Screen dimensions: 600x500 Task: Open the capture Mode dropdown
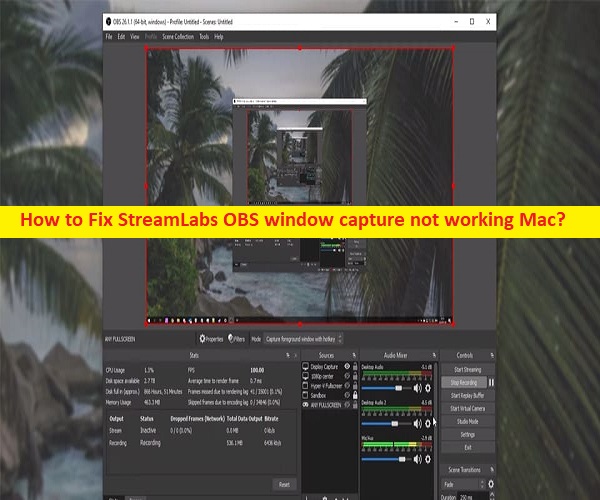coord(303,339)
